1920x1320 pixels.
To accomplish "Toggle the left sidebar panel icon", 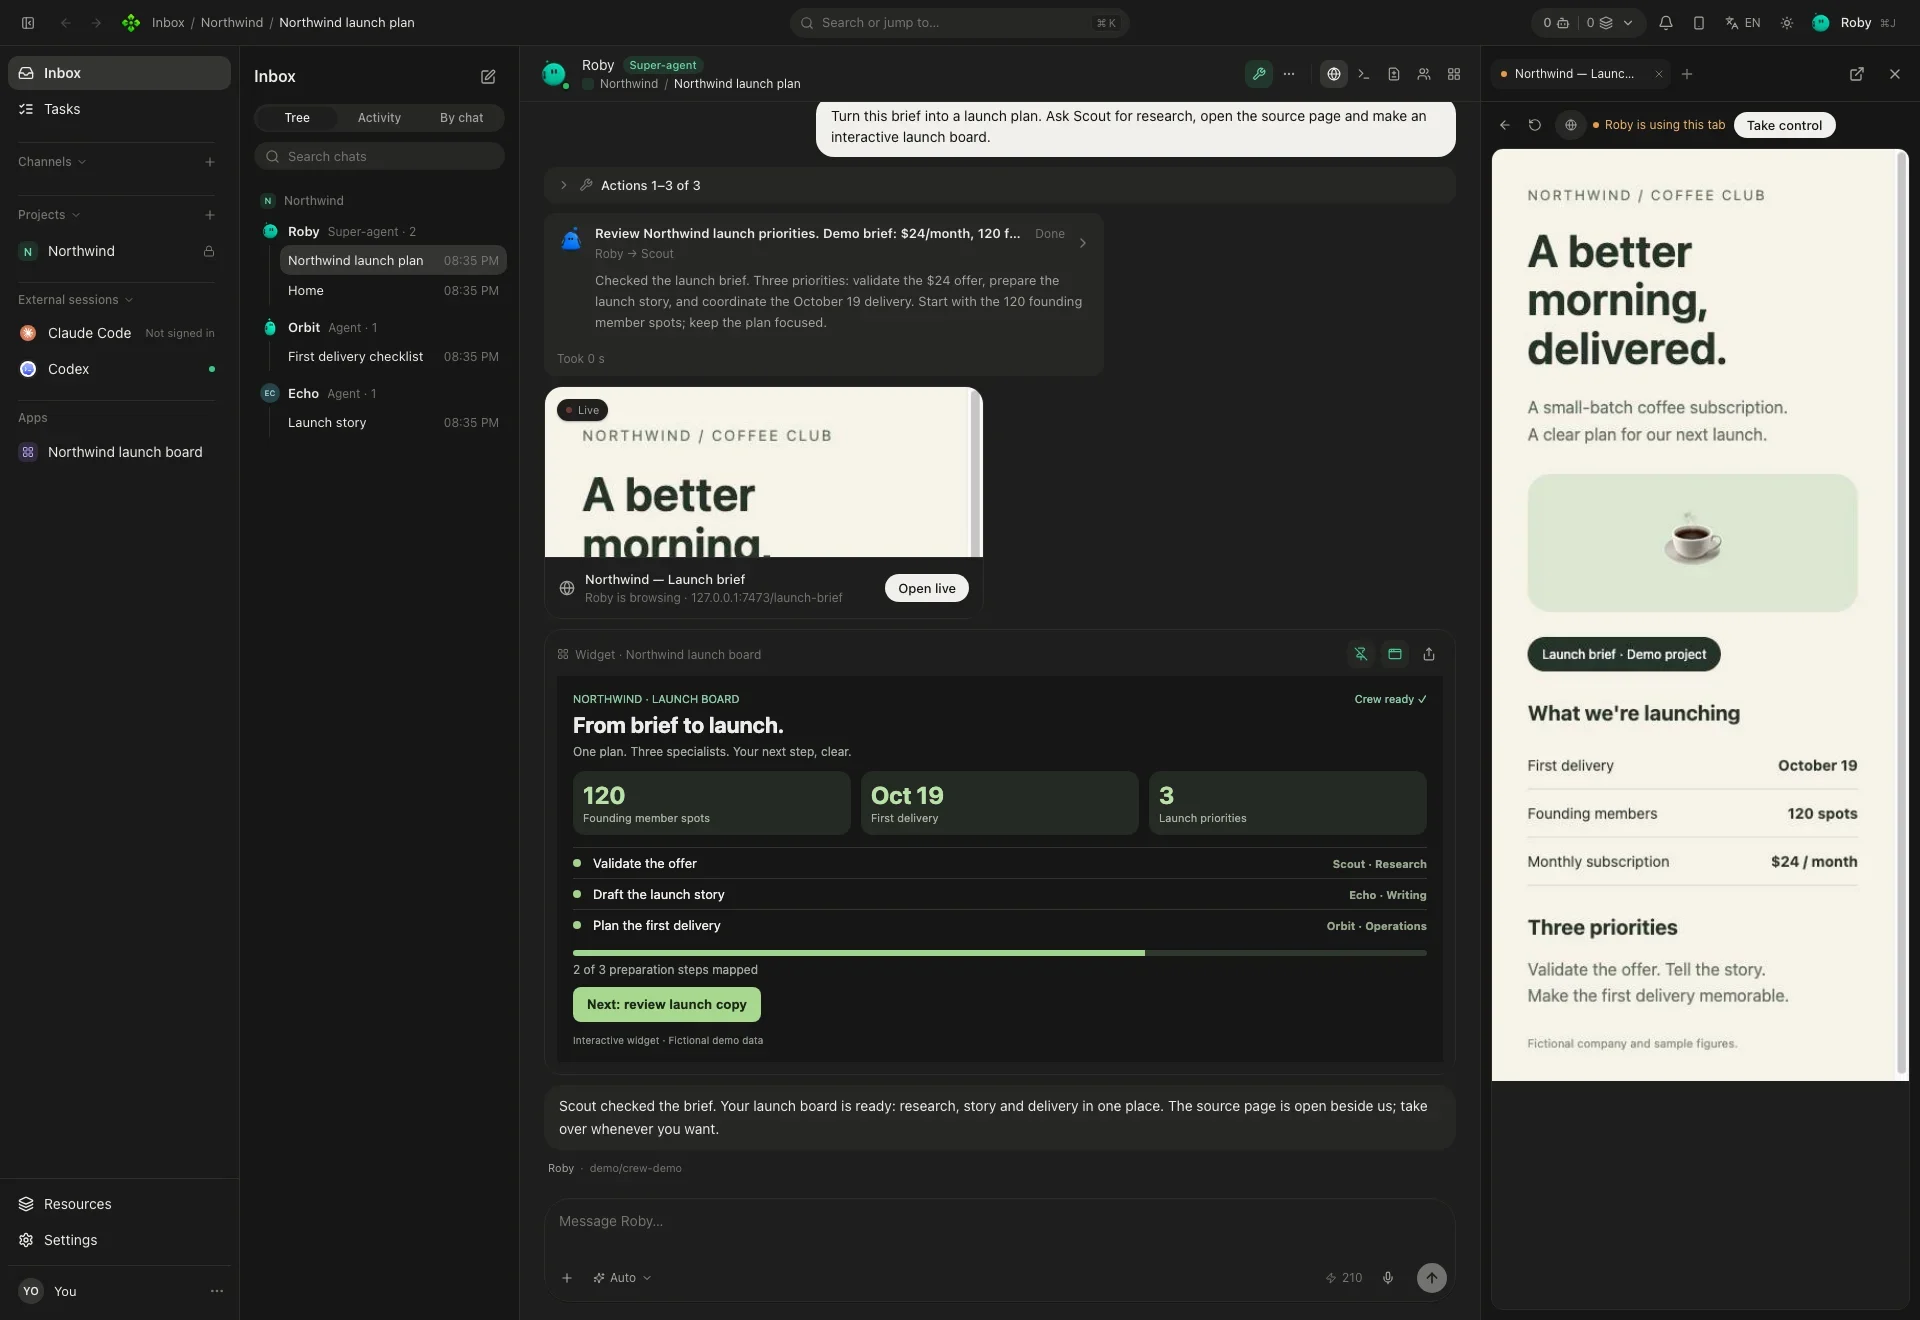I will 28,23.
